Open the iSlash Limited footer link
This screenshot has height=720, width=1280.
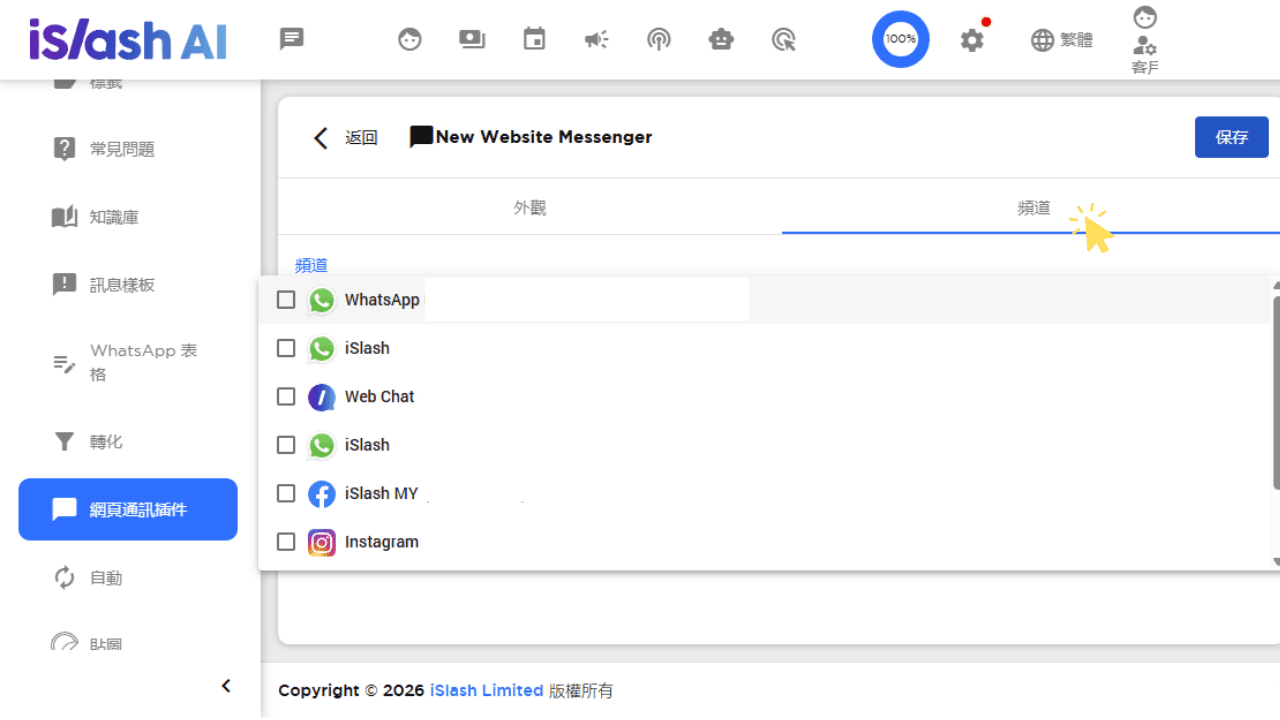(x=487, y=690)
